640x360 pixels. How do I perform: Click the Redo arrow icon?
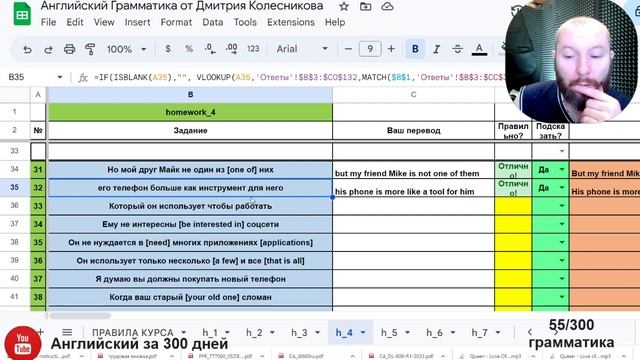point(48,49)
